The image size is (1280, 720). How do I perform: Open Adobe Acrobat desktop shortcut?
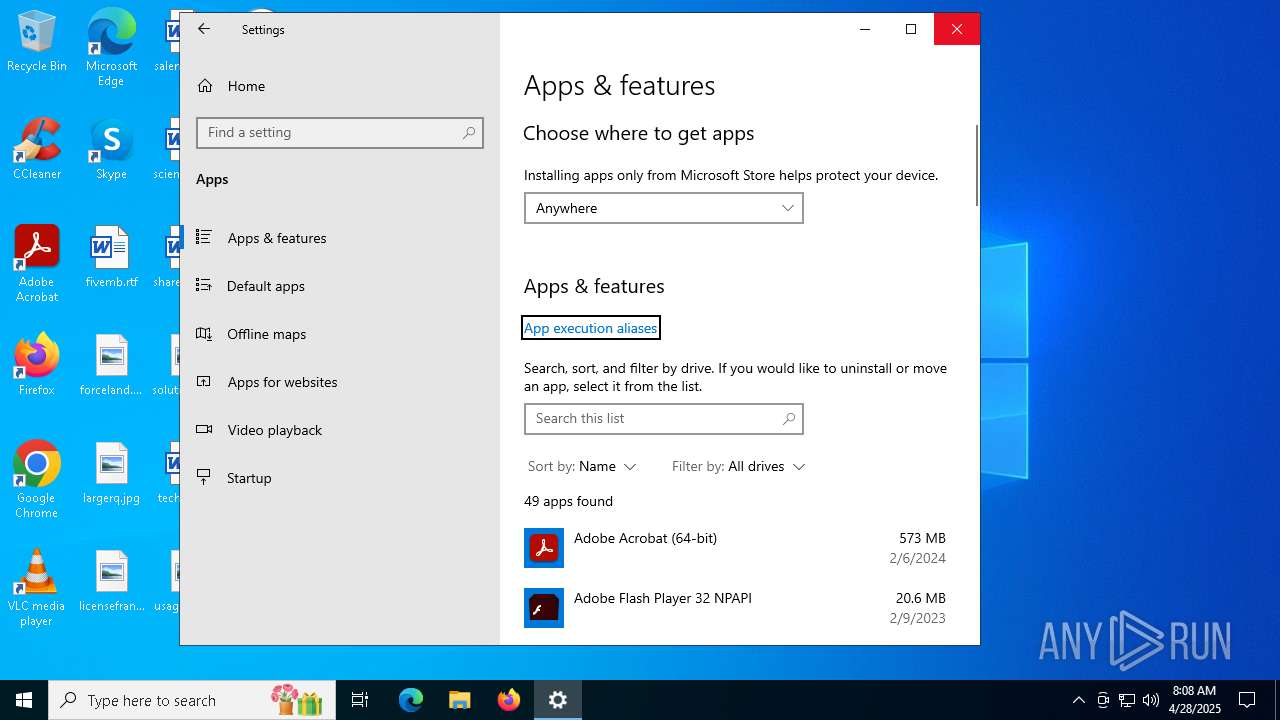[x=37, y=264]
